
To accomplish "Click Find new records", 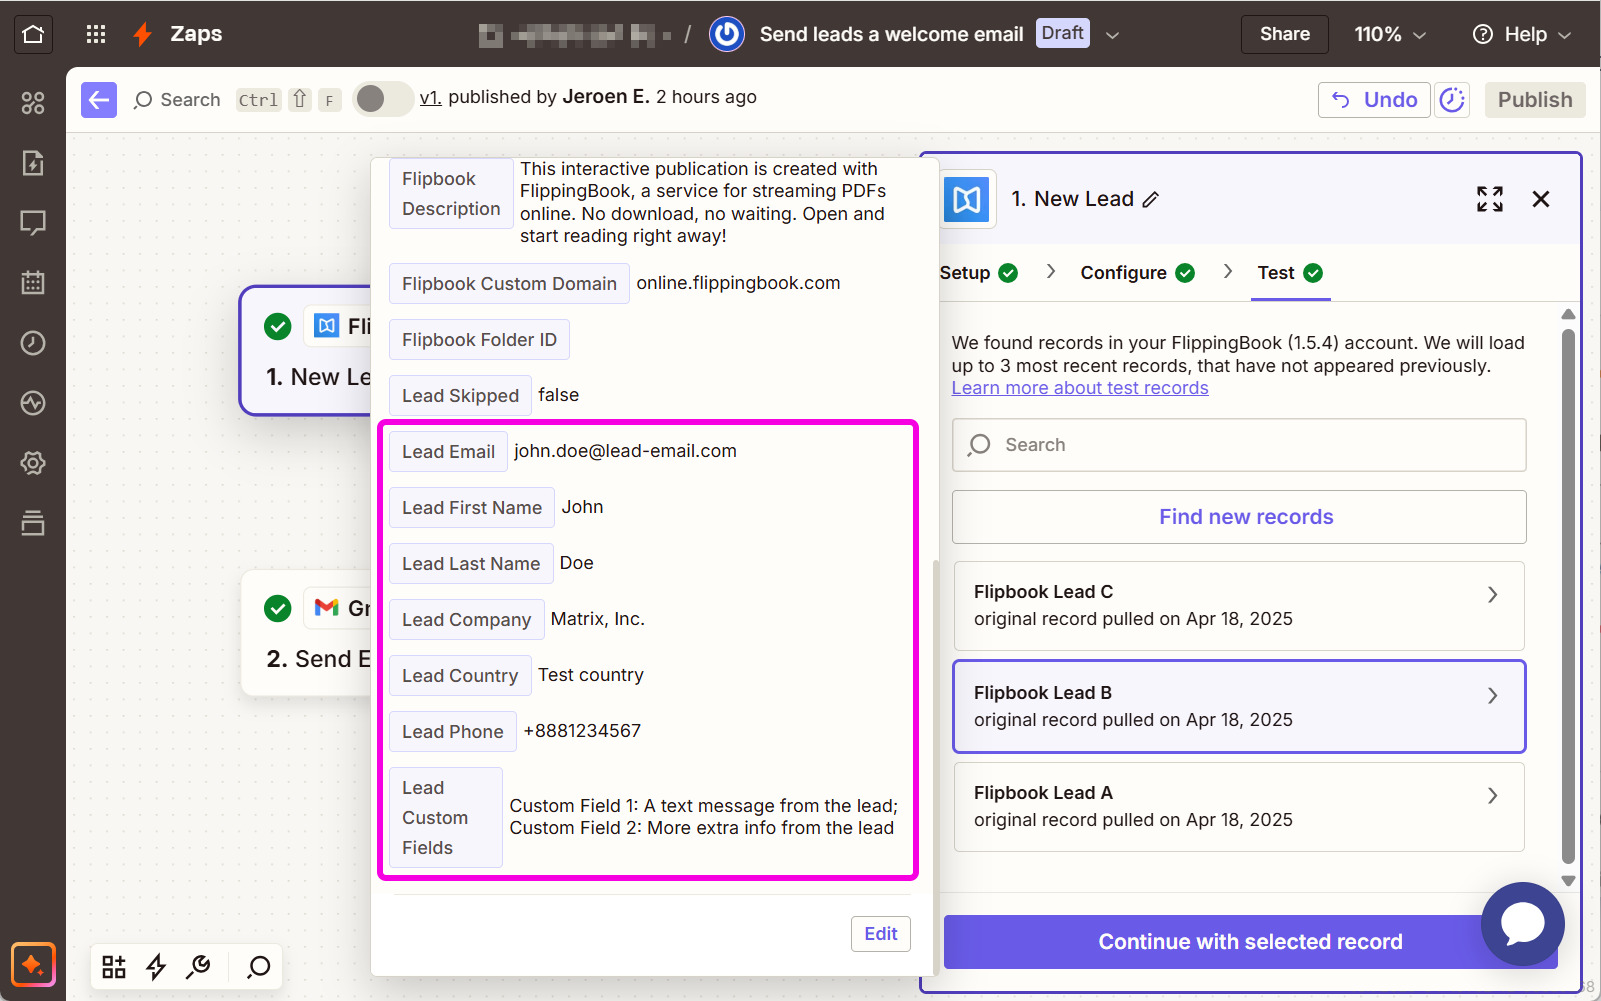I will point(1239,517).
